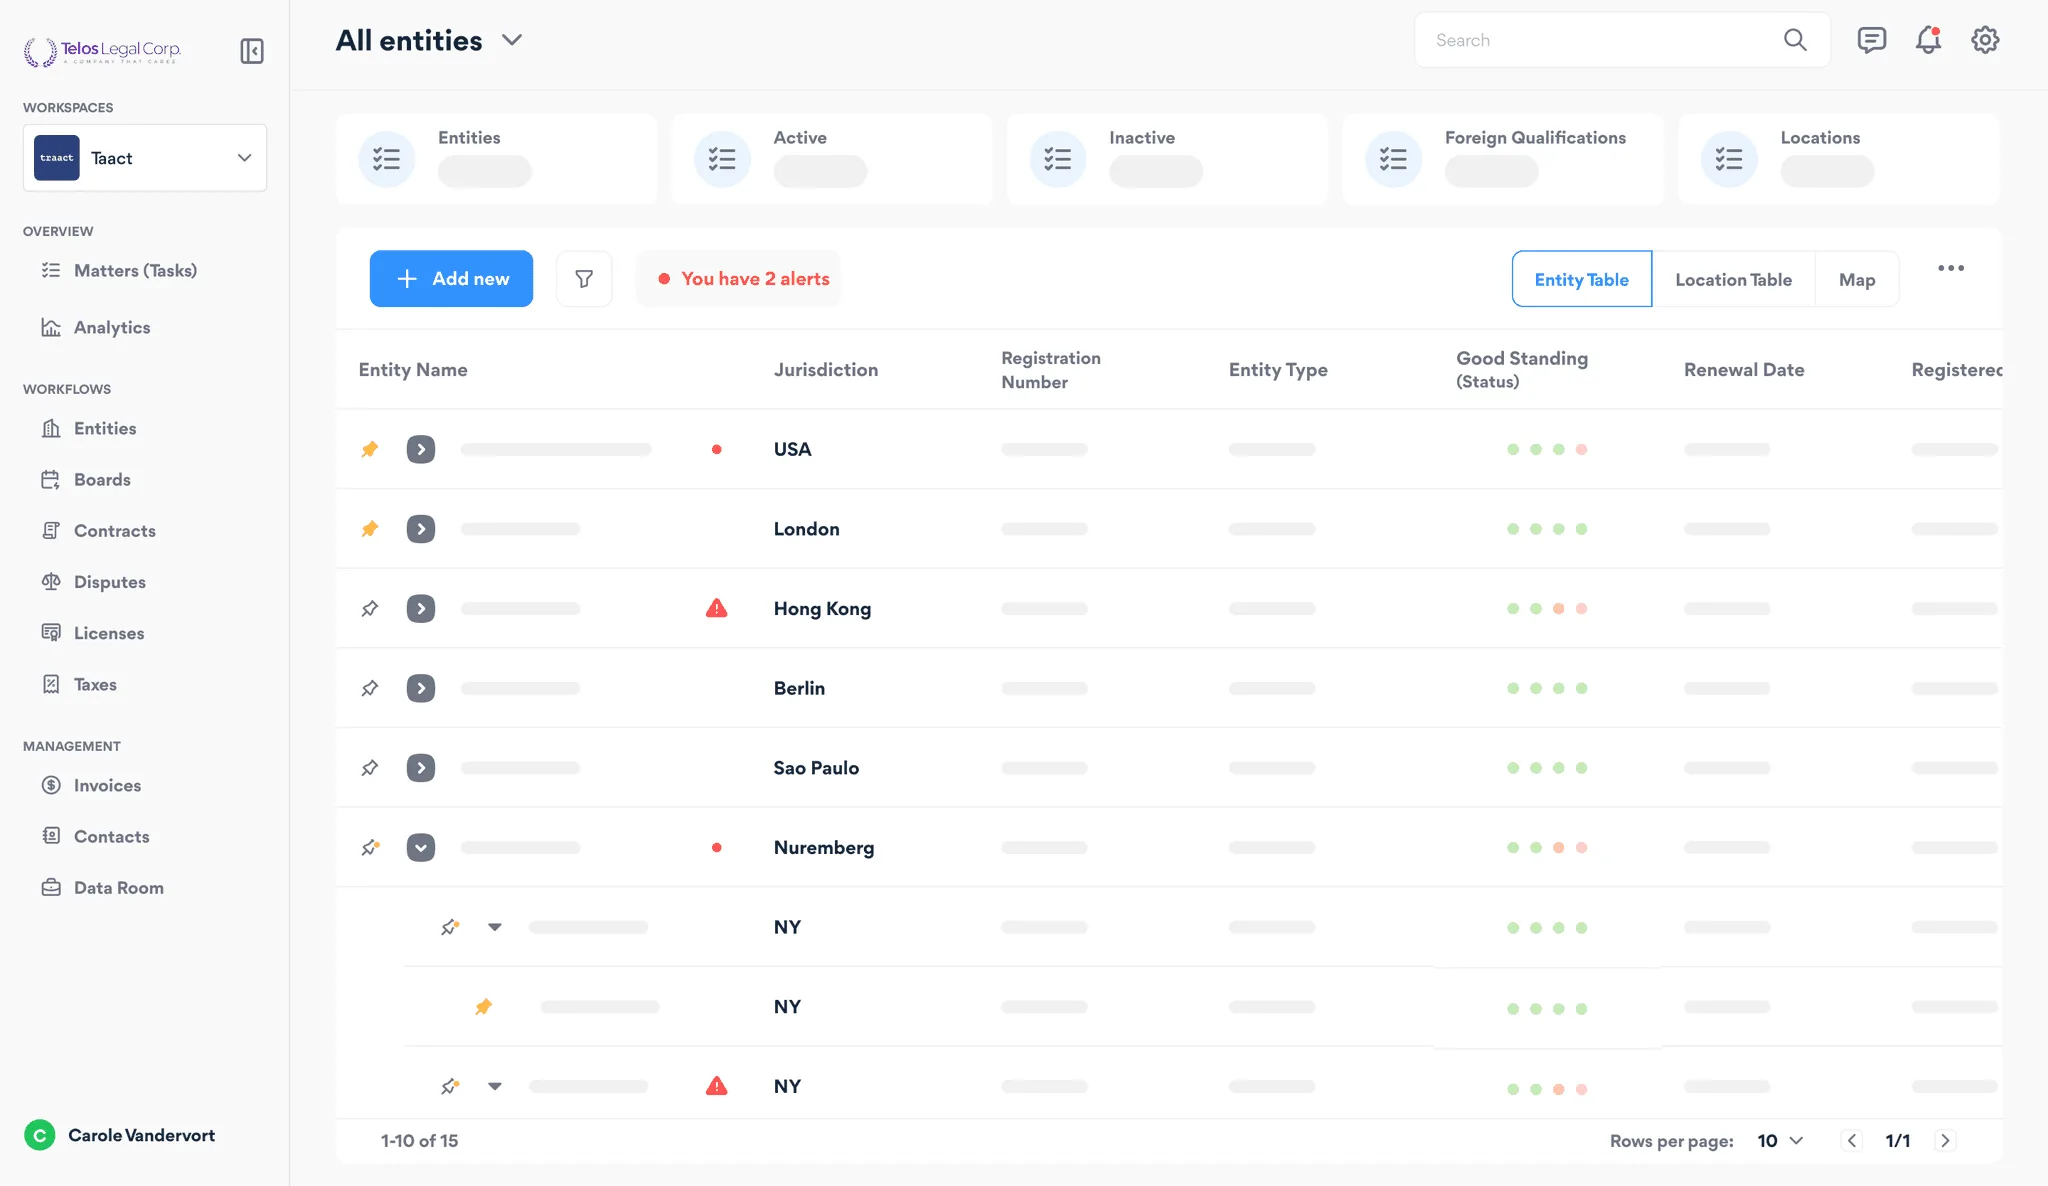Collapse the Nuremberg entity row
Image resolution: width=2048 pixels, height=1186 pixels.
click(421, 848)
